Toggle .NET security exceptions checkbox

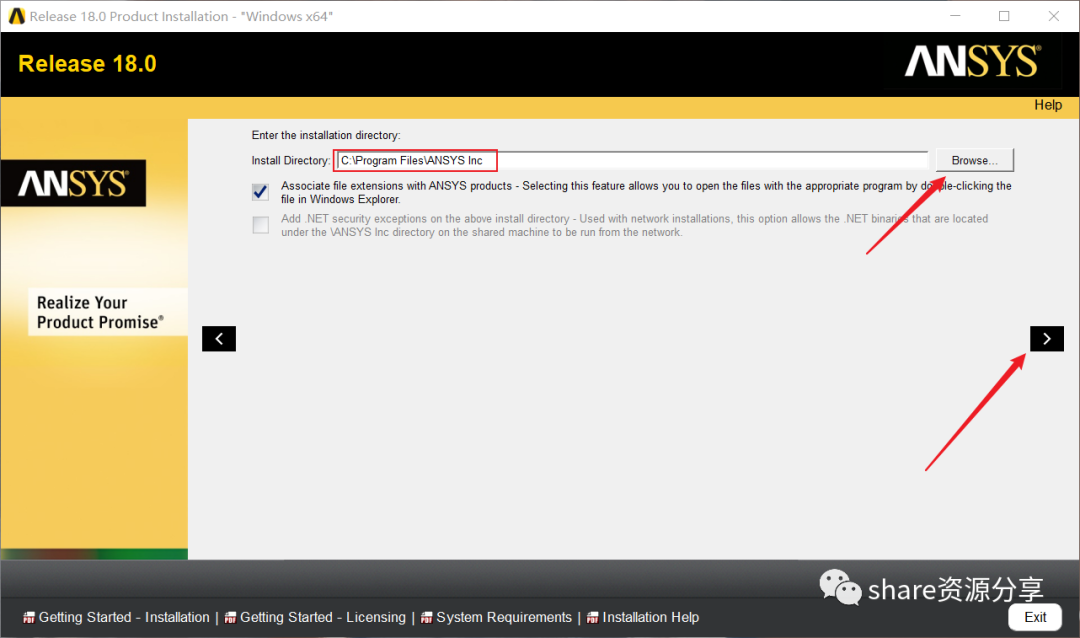coord(260,225)
